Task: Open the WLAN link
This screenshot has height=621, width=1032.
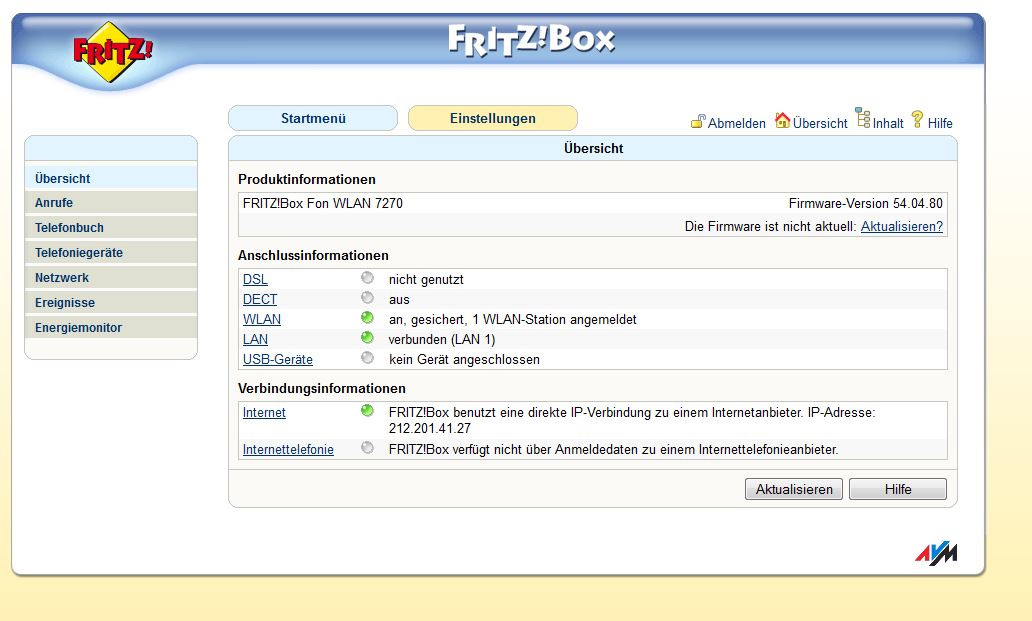Action: [x=262, y=319]
